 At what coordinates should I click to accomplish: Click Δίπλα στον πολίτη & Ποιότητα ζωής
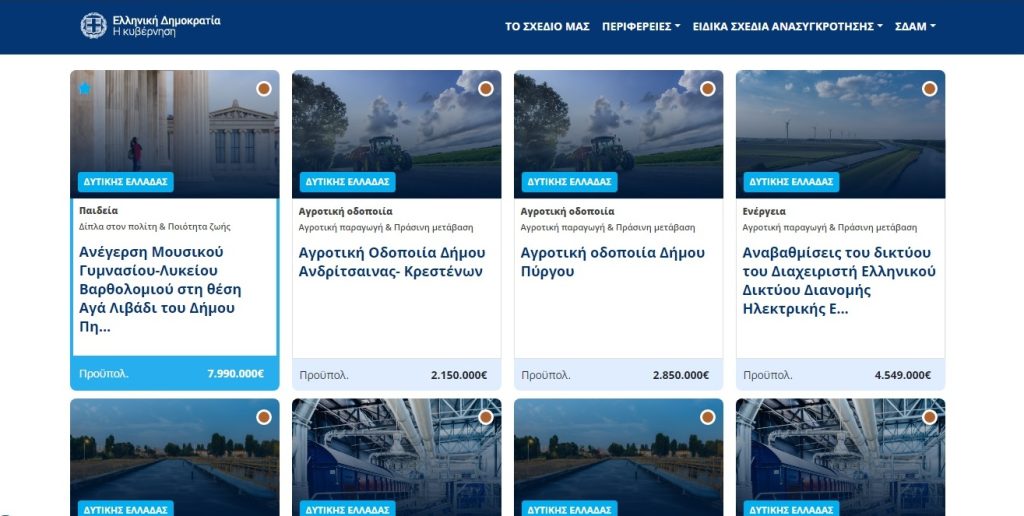pos(155,227)
